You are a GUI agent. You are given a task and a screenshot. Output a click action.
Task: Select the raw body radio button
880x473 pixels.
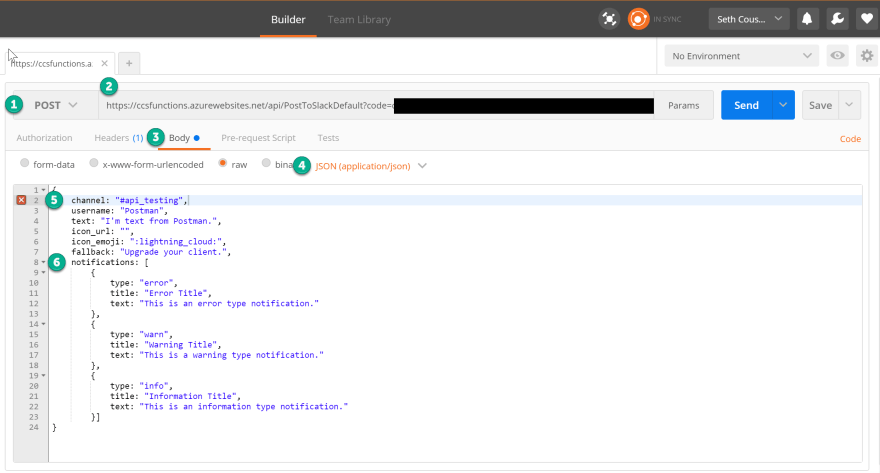coord(224,164)
